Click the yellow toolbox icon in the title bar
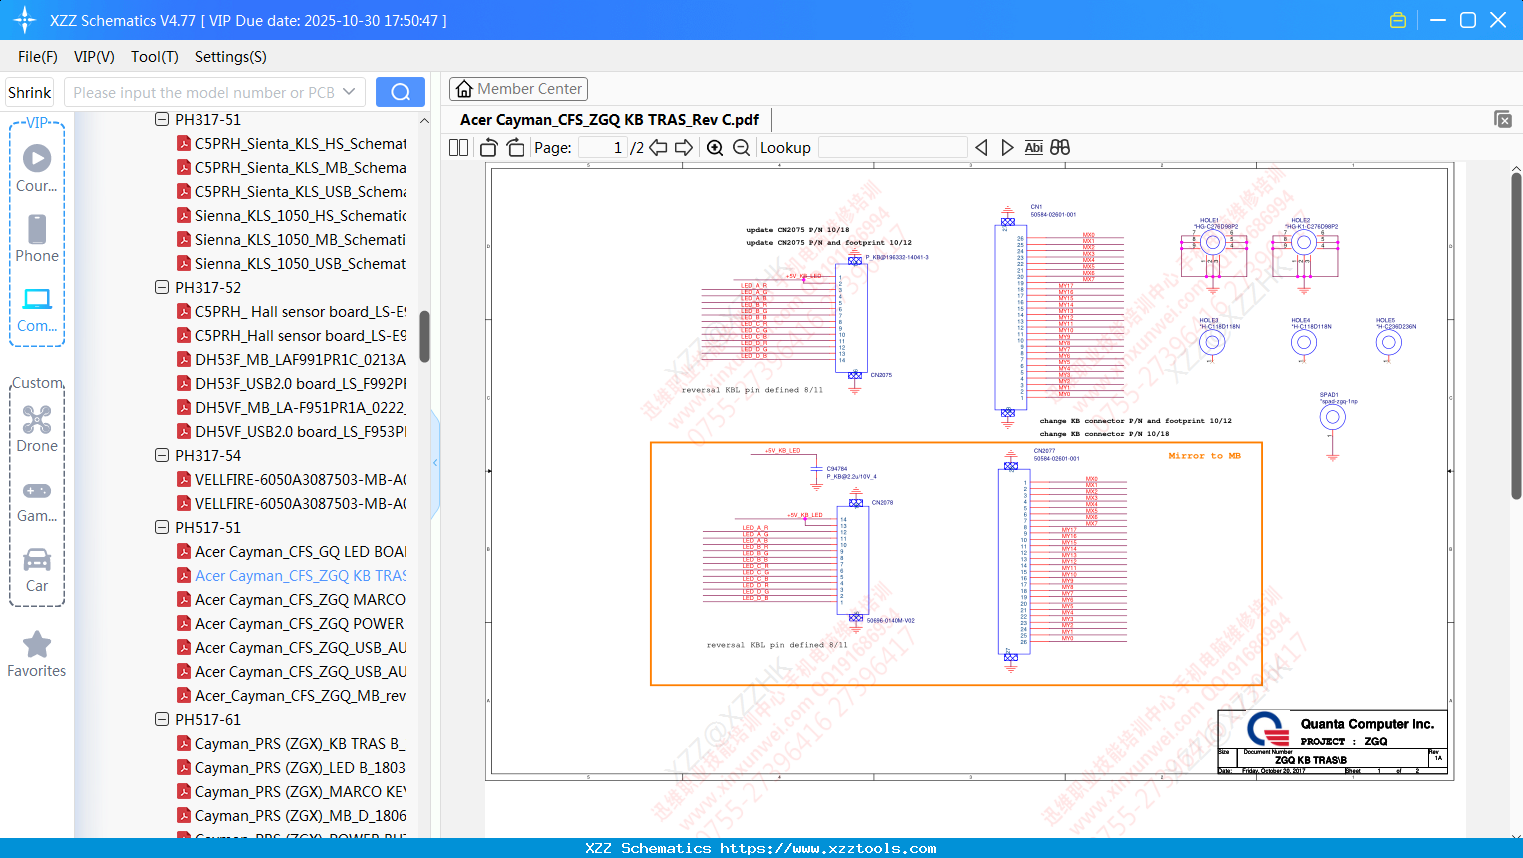The height and width of the screenshot is (858, 1523). tap(1398, 20)
